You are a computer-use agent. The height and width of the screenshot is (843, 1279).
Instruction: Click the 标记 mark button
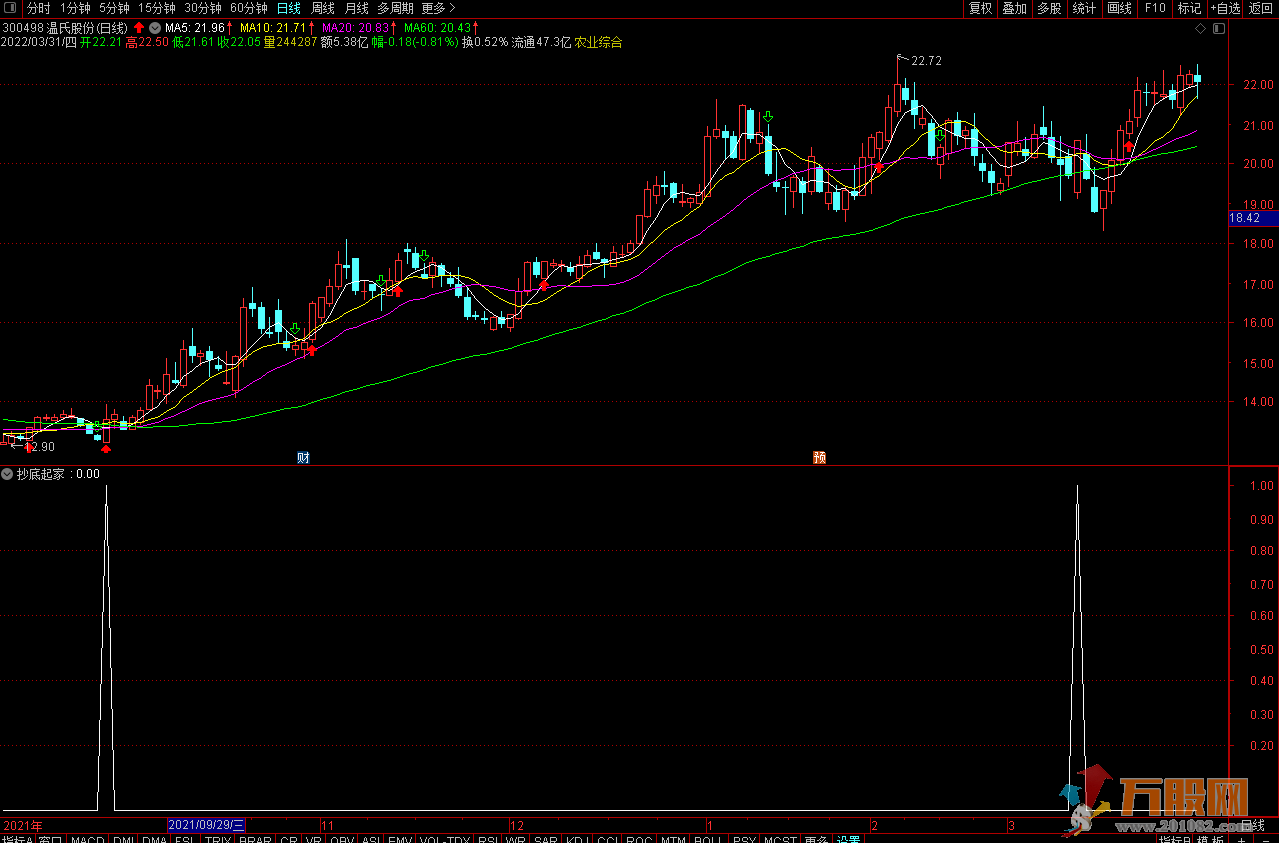1188,8
